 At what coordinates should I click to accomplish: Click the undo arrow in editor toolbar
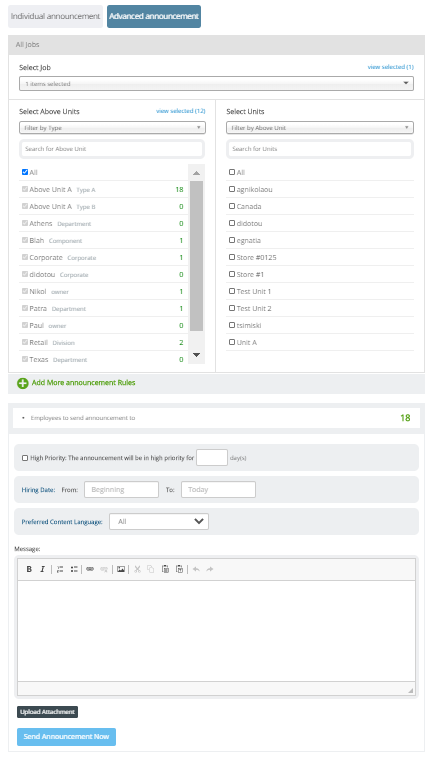point(196,569)
